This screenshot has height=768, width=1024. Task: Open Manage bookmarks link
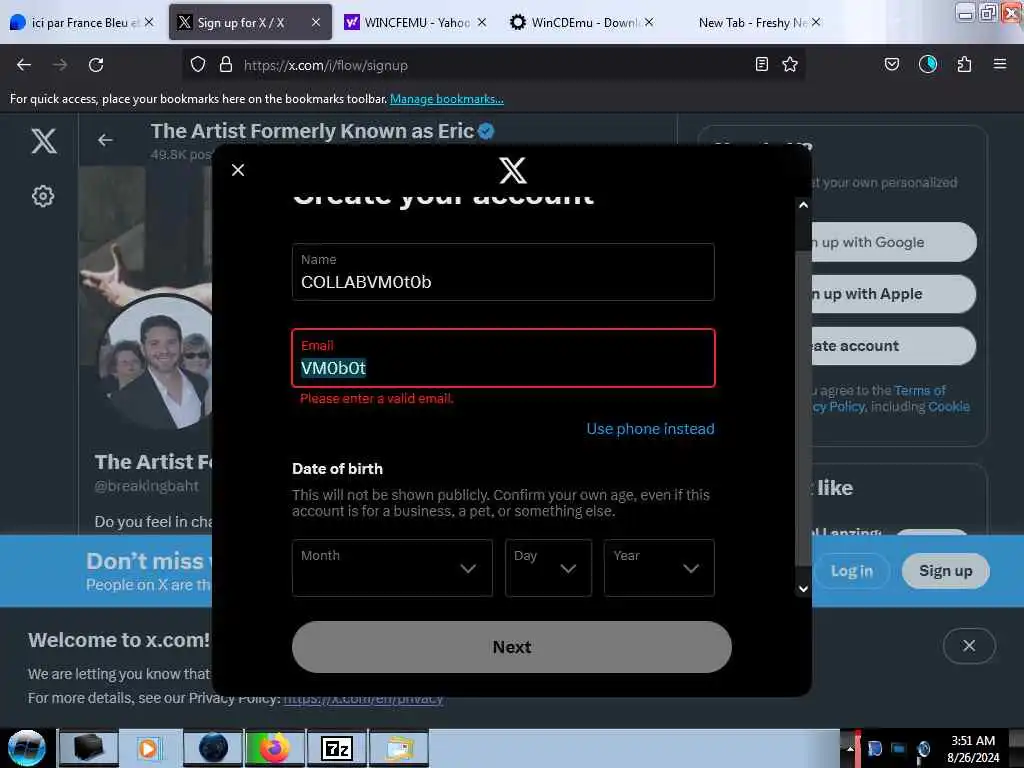pyautogui.click(x=447, y=99)
